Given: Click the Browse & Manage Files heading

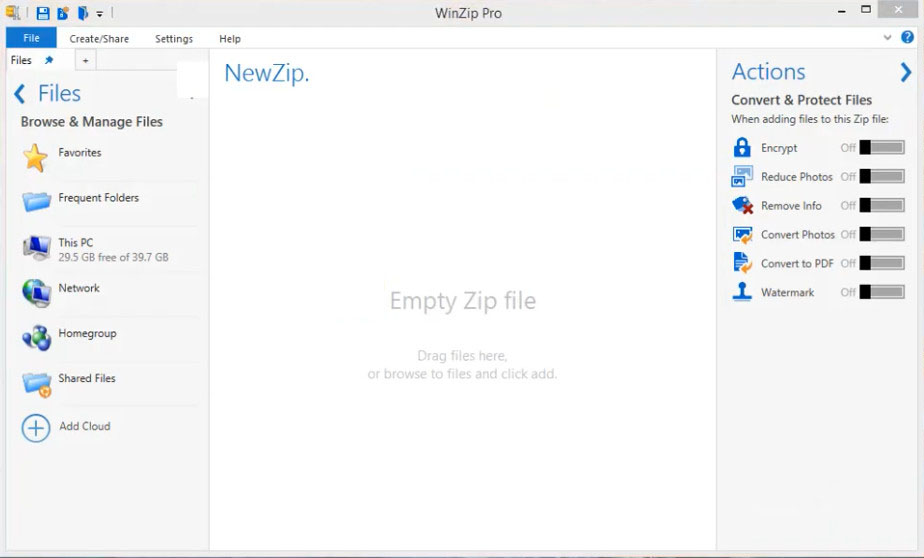Looking at the screenshot, I should tap(91, 122).
